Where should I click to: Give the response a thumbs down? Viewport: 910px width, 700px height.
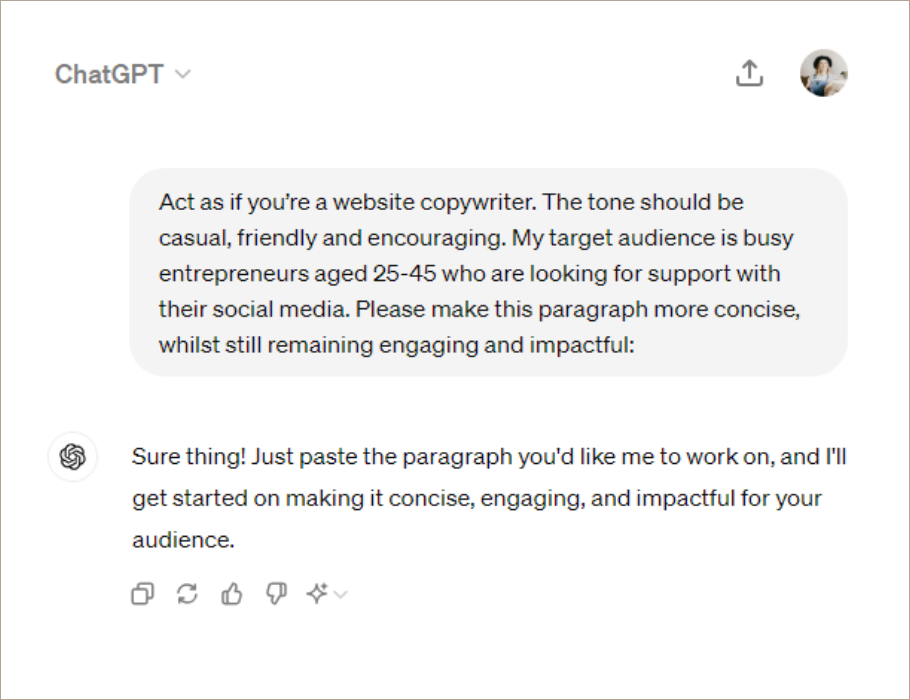click(276, 594)
